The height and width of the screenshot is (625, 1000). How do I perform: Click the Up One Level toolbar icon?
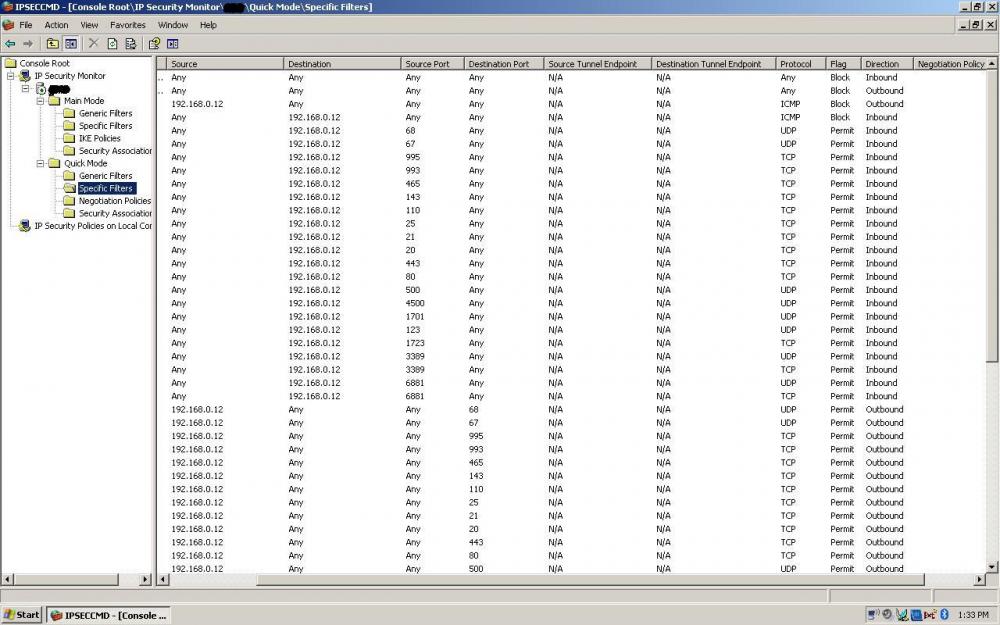(52, 44)
